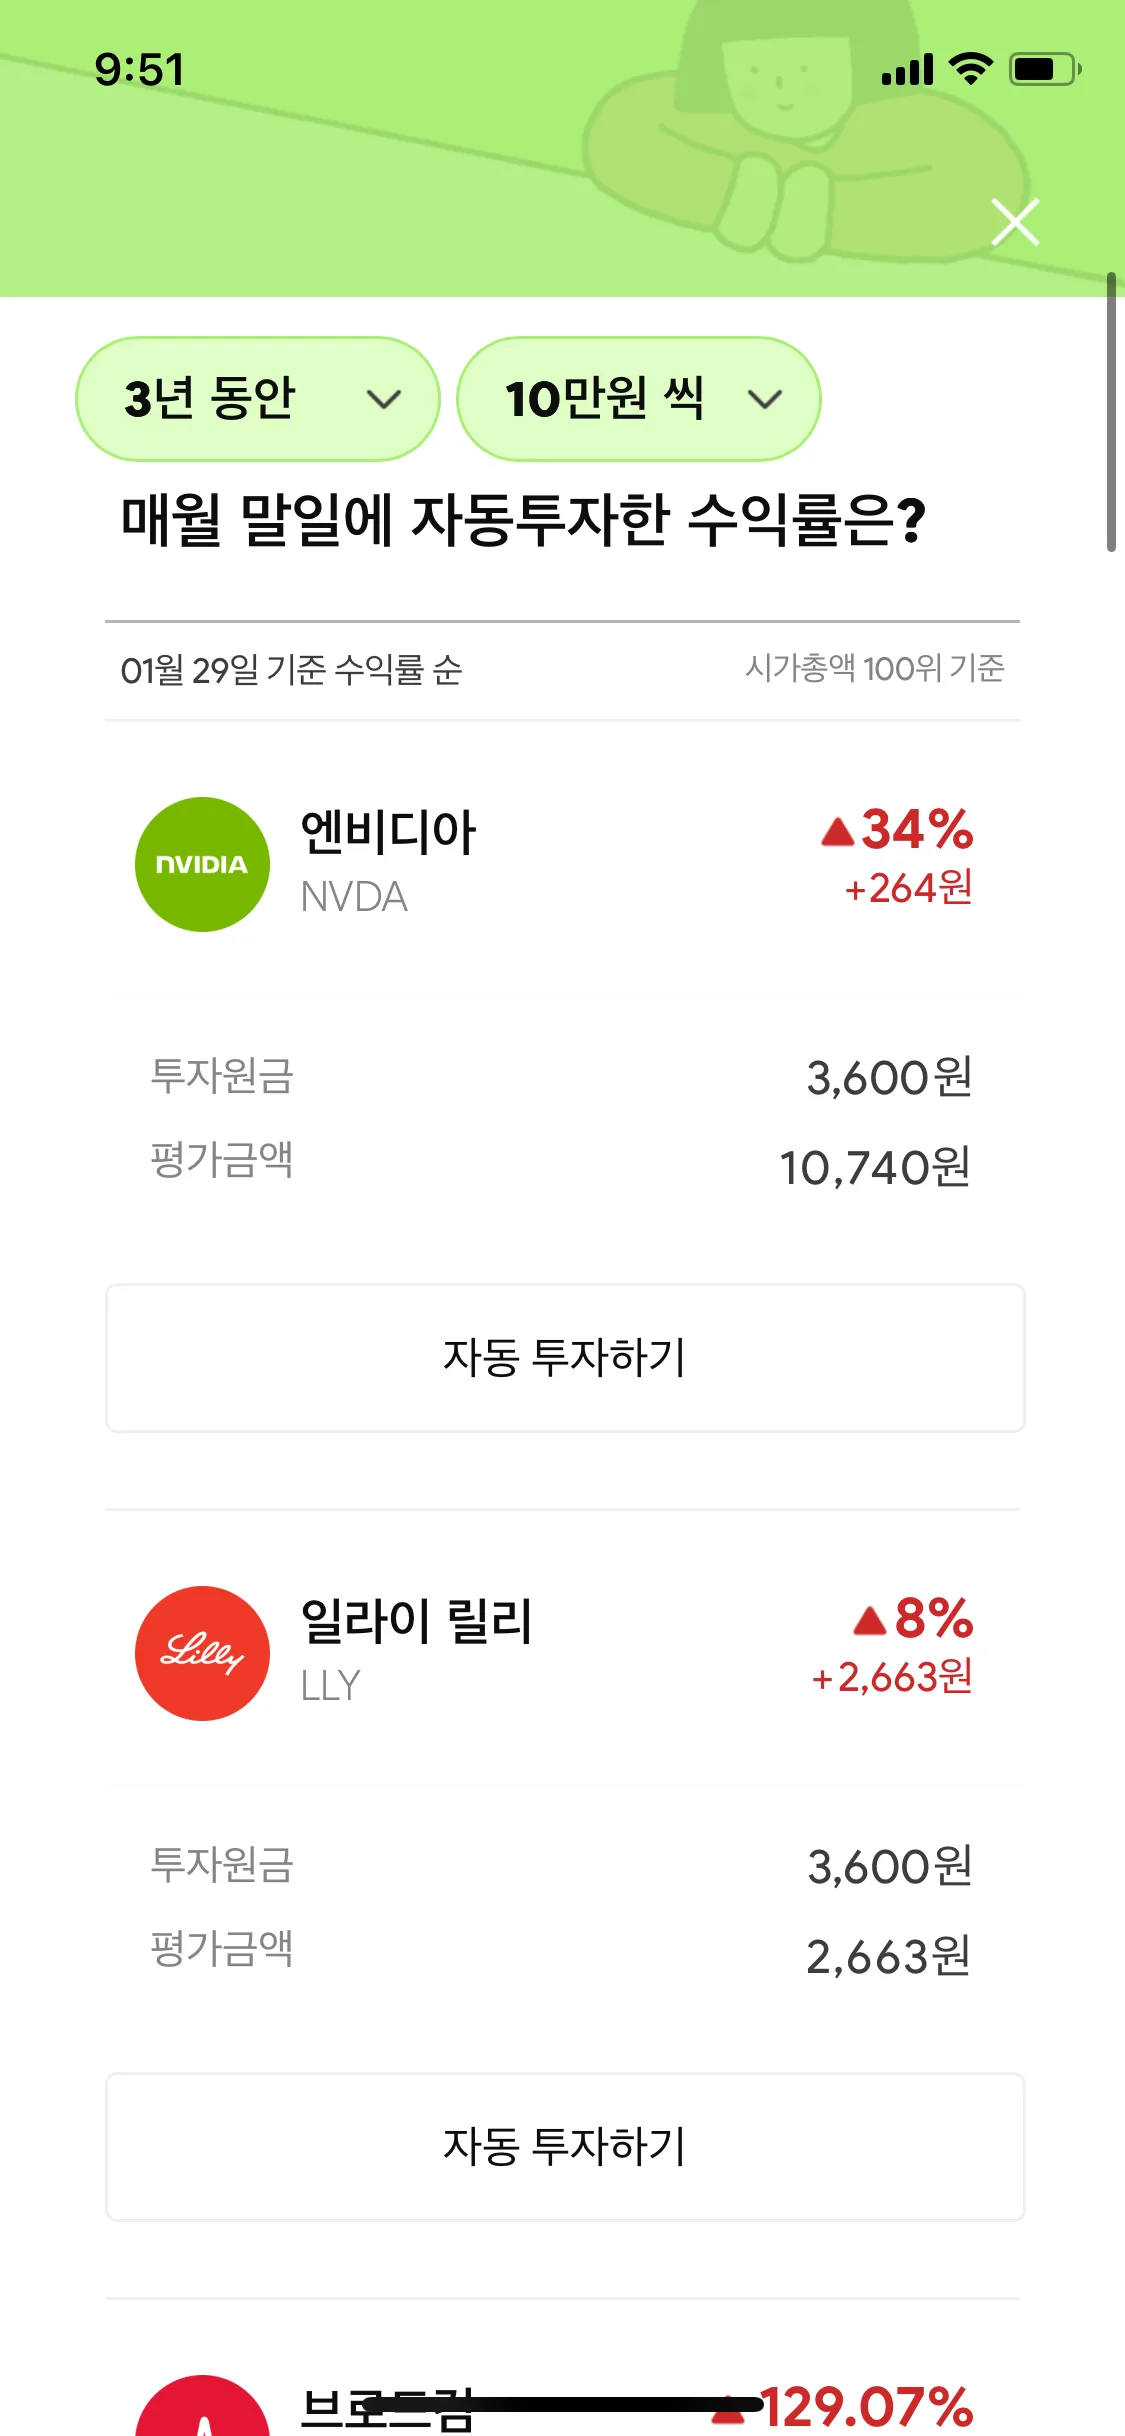The width and height of the screenshot is (1125, 2436).
Task: Tap the 01월 29일 기준 수익률 순 label
Action: [291, 670]
